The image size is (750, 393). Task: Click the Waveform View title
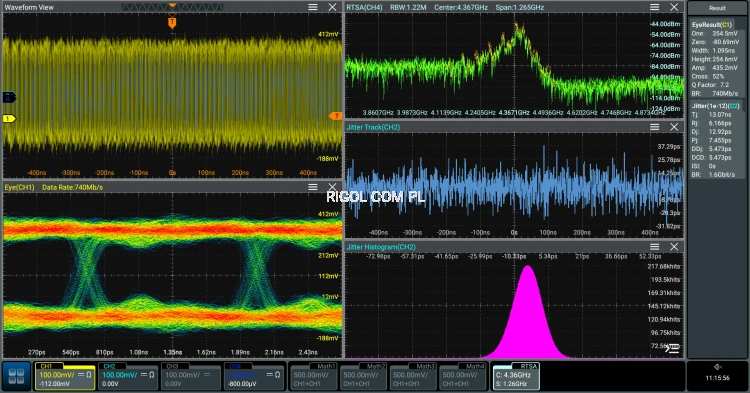(29, 7)
